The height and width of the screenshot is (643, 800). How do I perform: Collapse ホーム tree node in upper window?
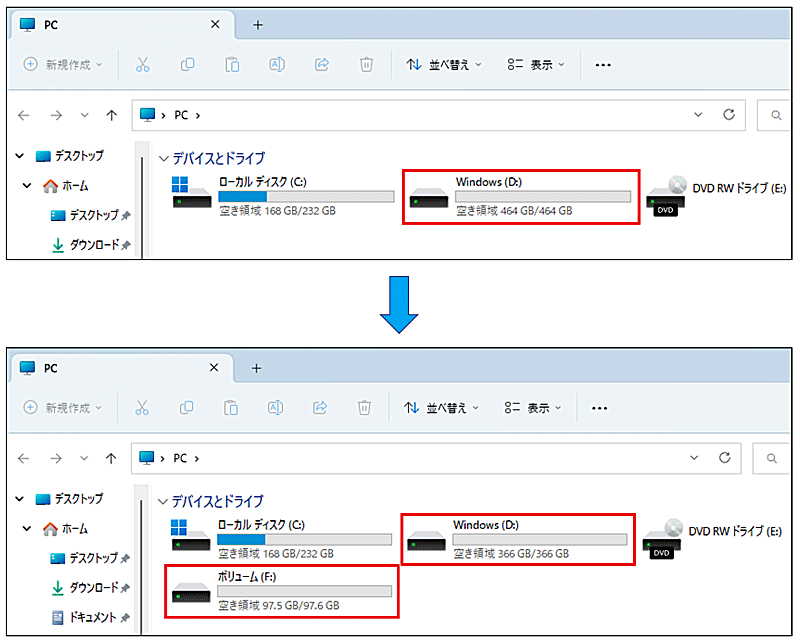(x=27, y=186)
